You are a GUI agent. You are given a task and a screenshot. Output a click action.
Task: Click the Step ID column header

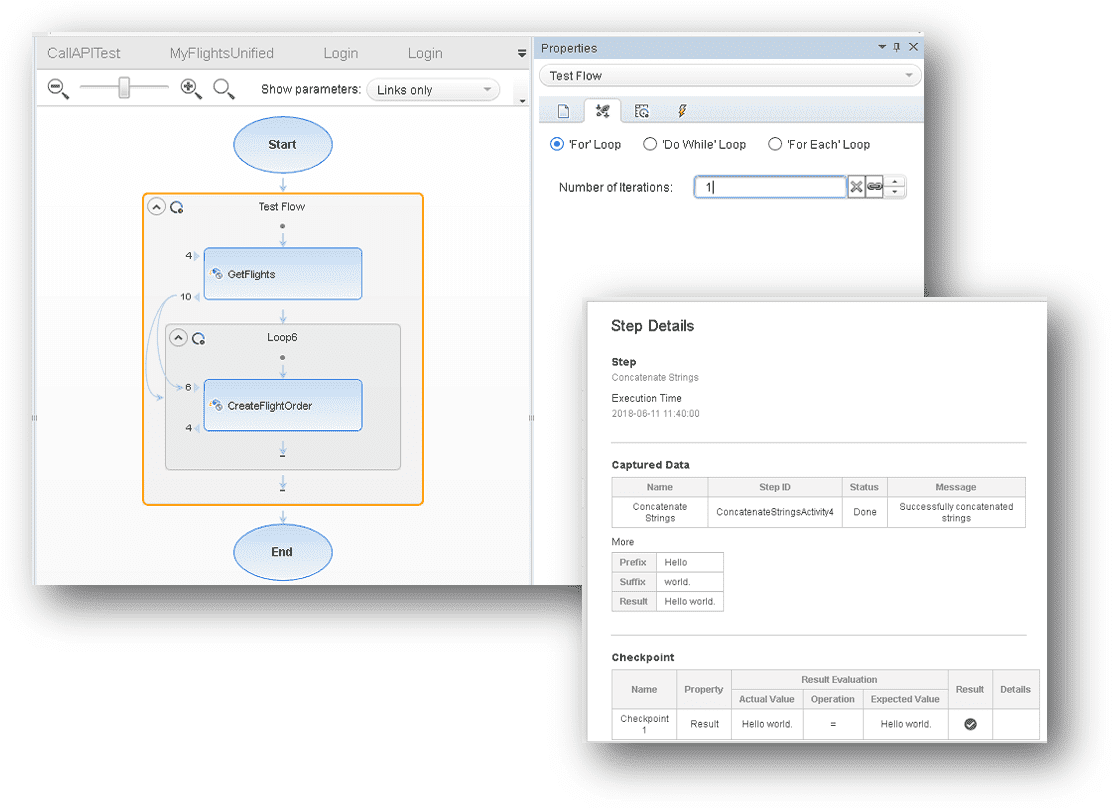(x=774, y=487)
